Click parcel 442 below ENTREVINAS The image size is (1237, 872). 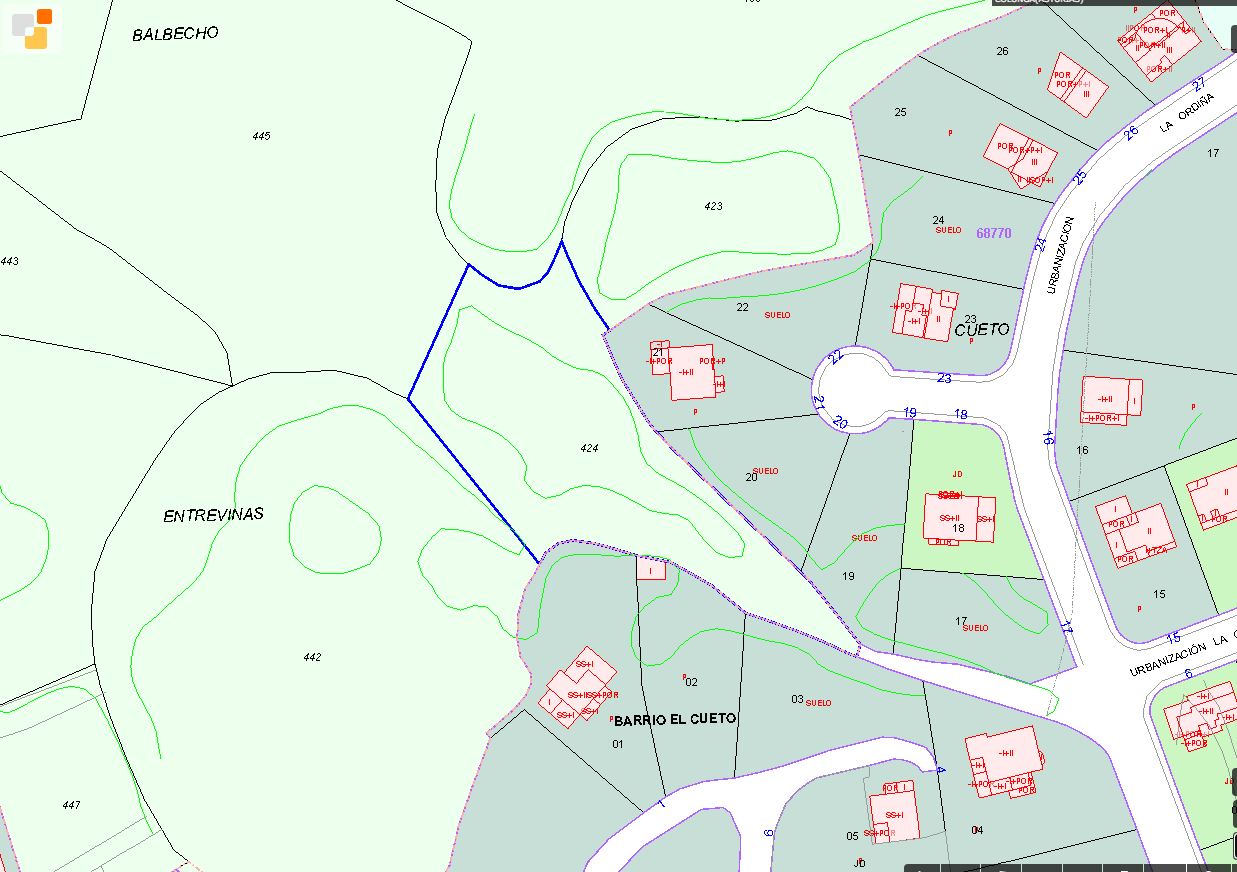click(x=312, y=657)
